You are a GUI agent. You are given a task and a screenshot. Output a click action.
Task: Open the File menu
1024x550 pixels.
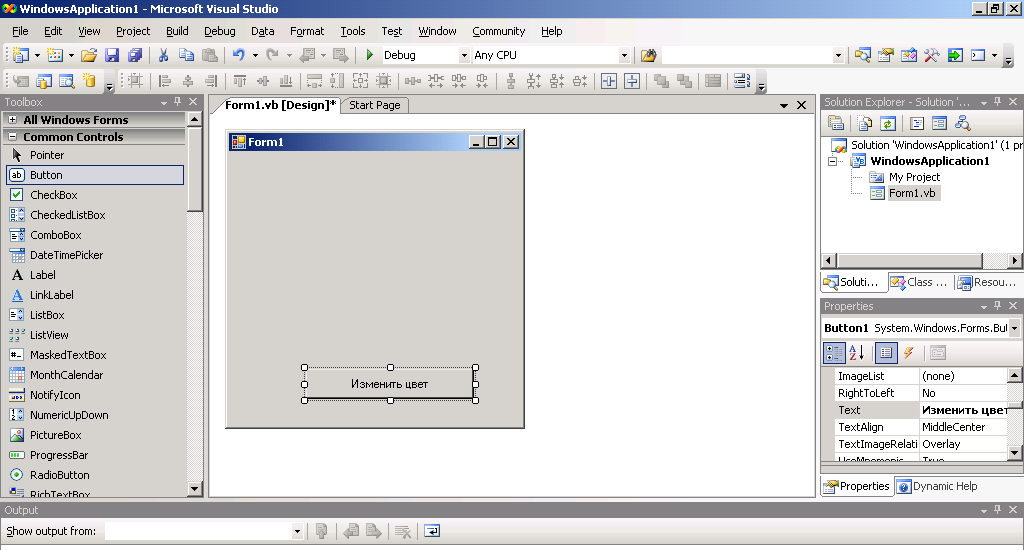click(20, 31)
